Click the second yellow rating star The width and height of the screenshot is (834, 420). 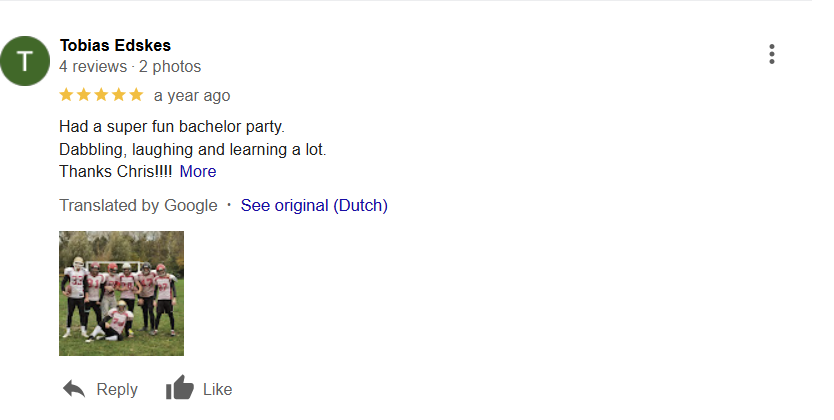[84, 95]
